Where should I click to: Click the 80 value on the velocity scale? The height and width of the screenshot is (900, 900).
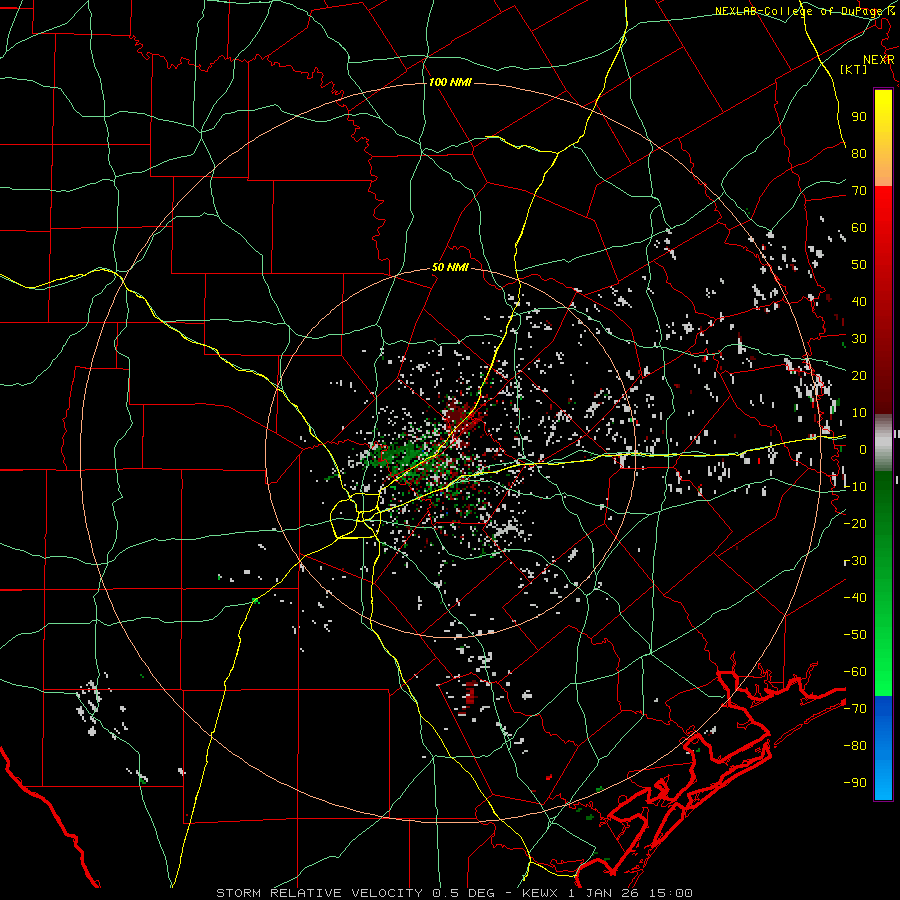click(x=859, y=153)
